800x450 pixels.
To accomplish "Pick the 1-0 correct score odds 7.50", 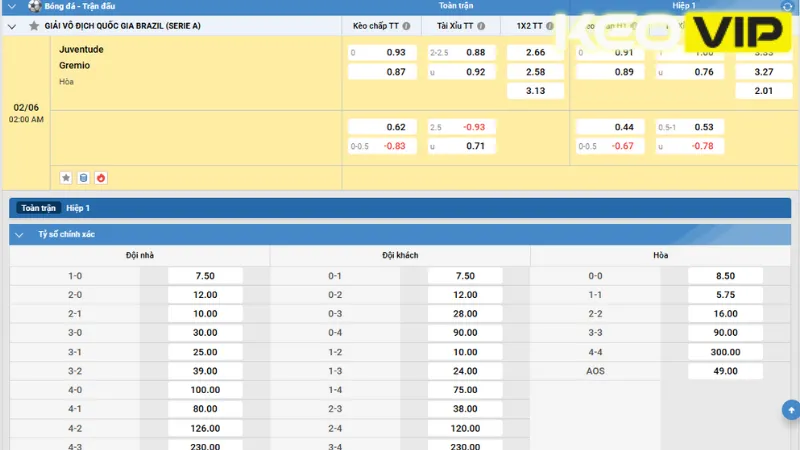I will 205,276.
